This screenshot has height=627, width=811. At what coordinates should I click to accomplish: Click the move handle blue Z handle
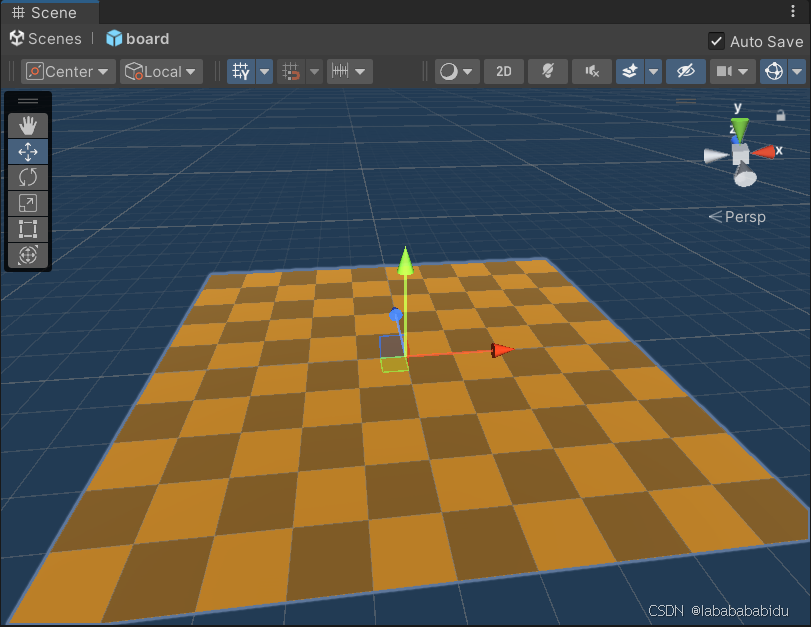(x=396, y=315)
